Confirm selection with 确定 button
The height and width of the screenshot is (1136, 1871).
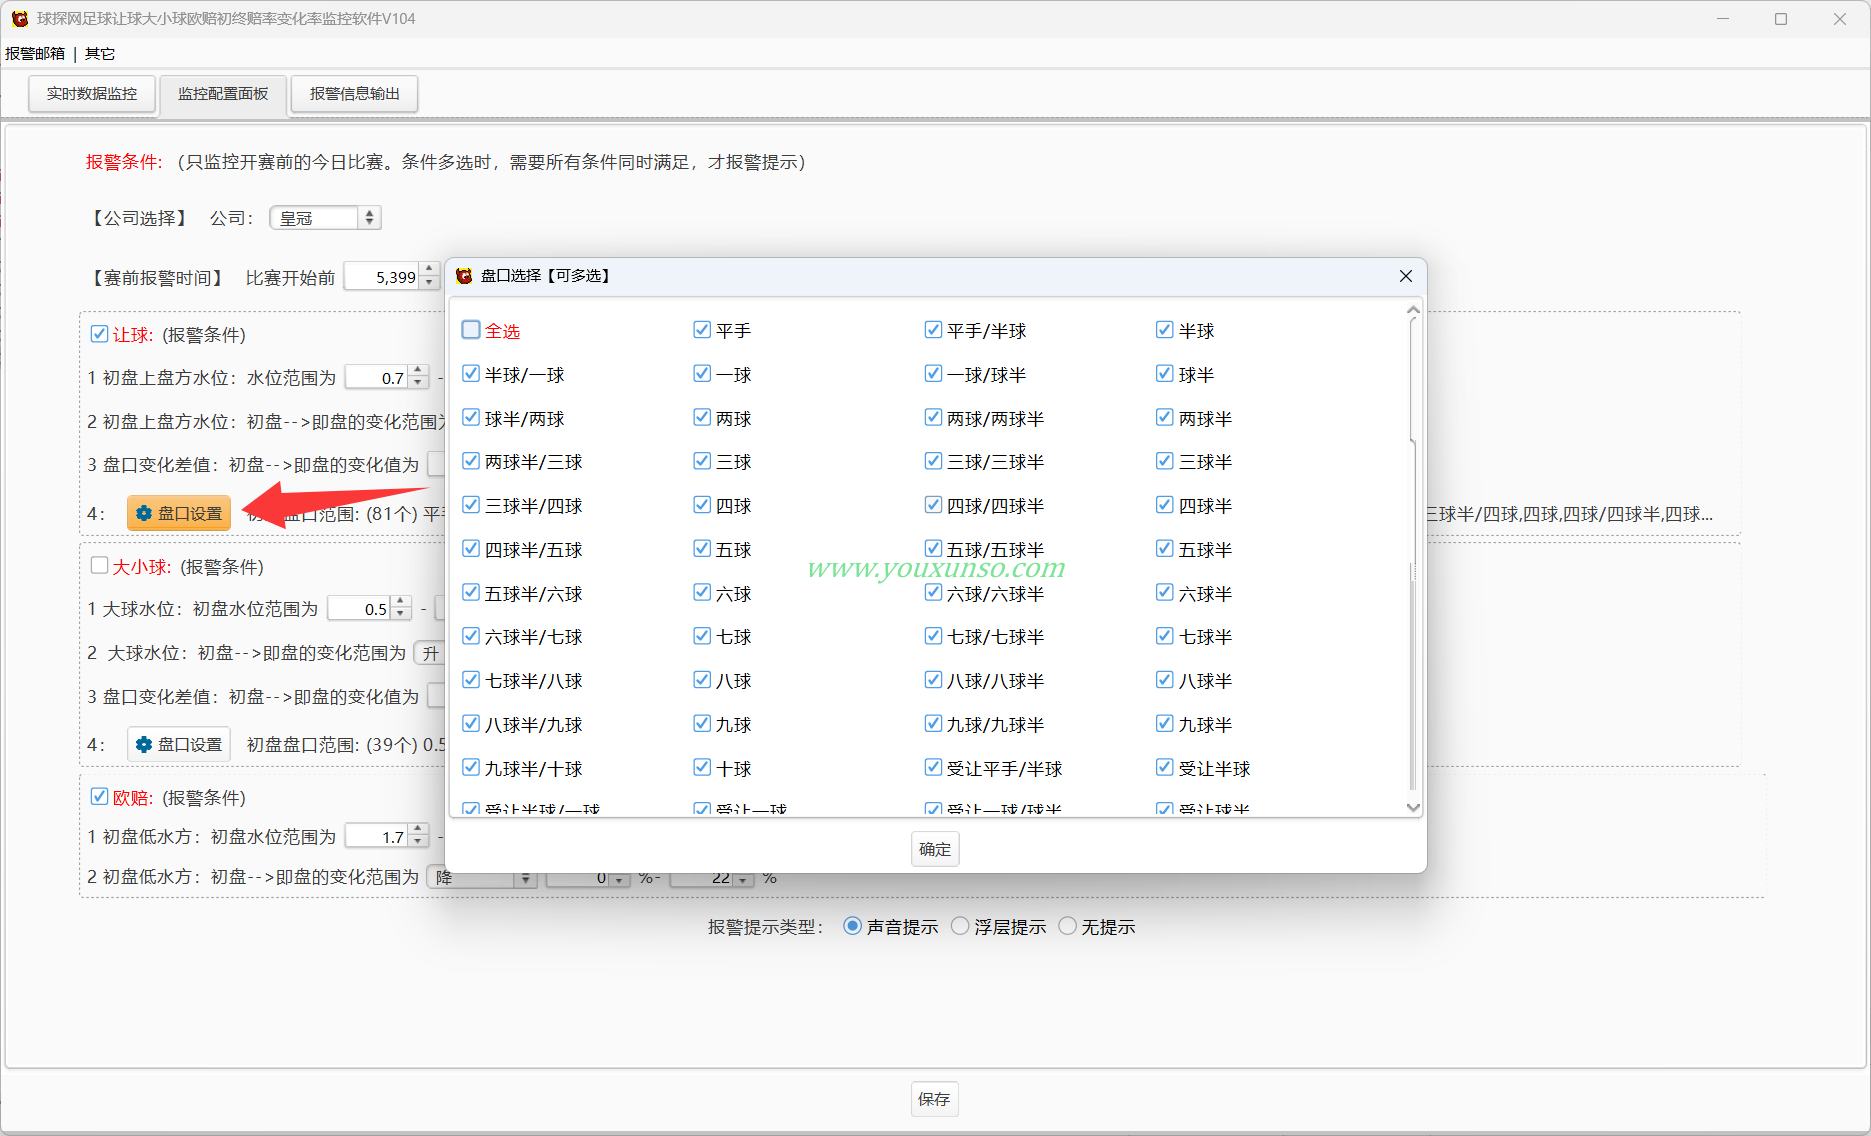coord(935,849)
